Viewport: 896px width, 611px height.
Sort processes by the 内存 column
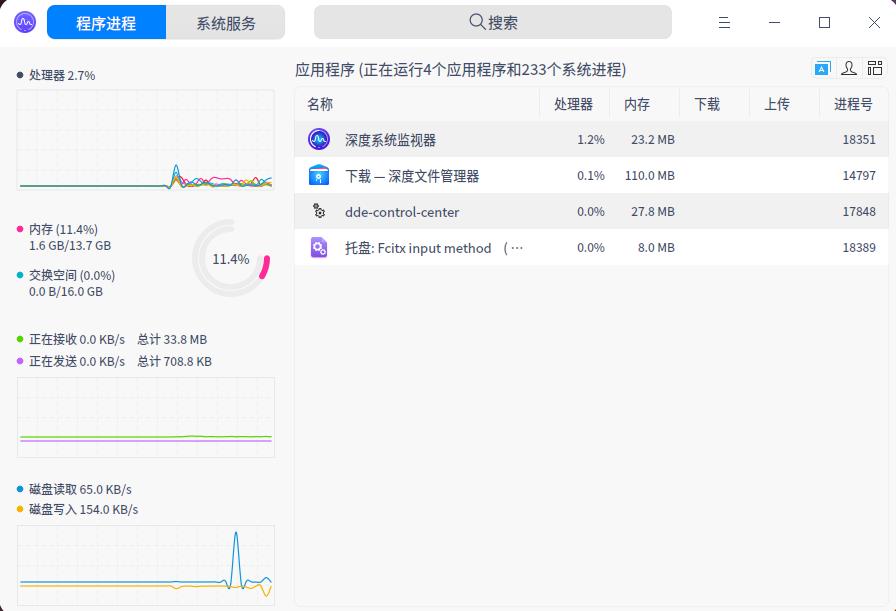point(638,103)
